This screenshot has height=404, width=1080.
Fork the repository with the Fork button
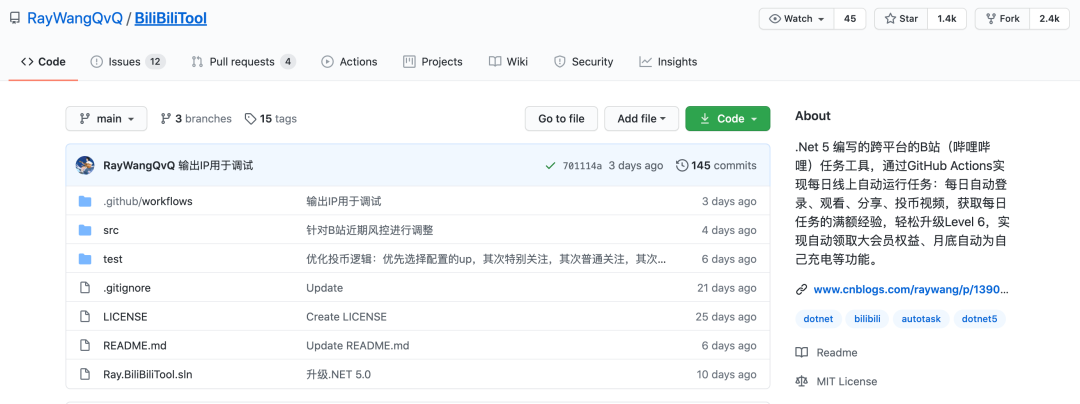point(1000,19)
